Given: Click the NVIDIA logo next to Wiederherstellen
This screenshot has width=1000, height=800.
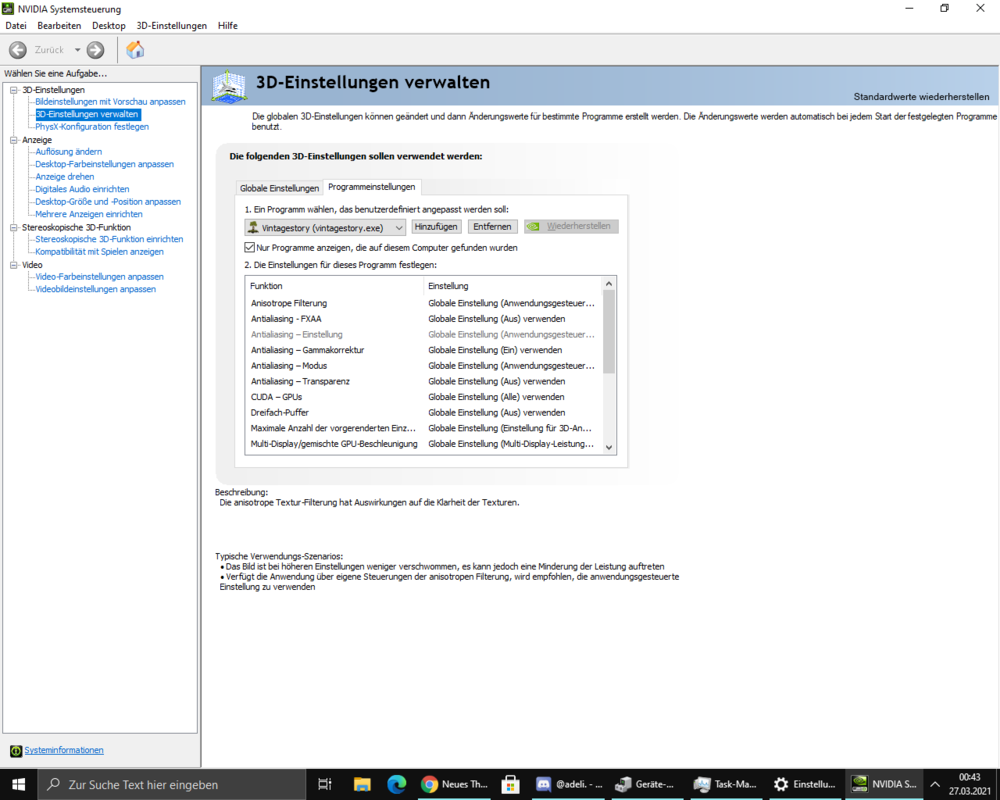Looking at the screenshot, I should point(533,226).
